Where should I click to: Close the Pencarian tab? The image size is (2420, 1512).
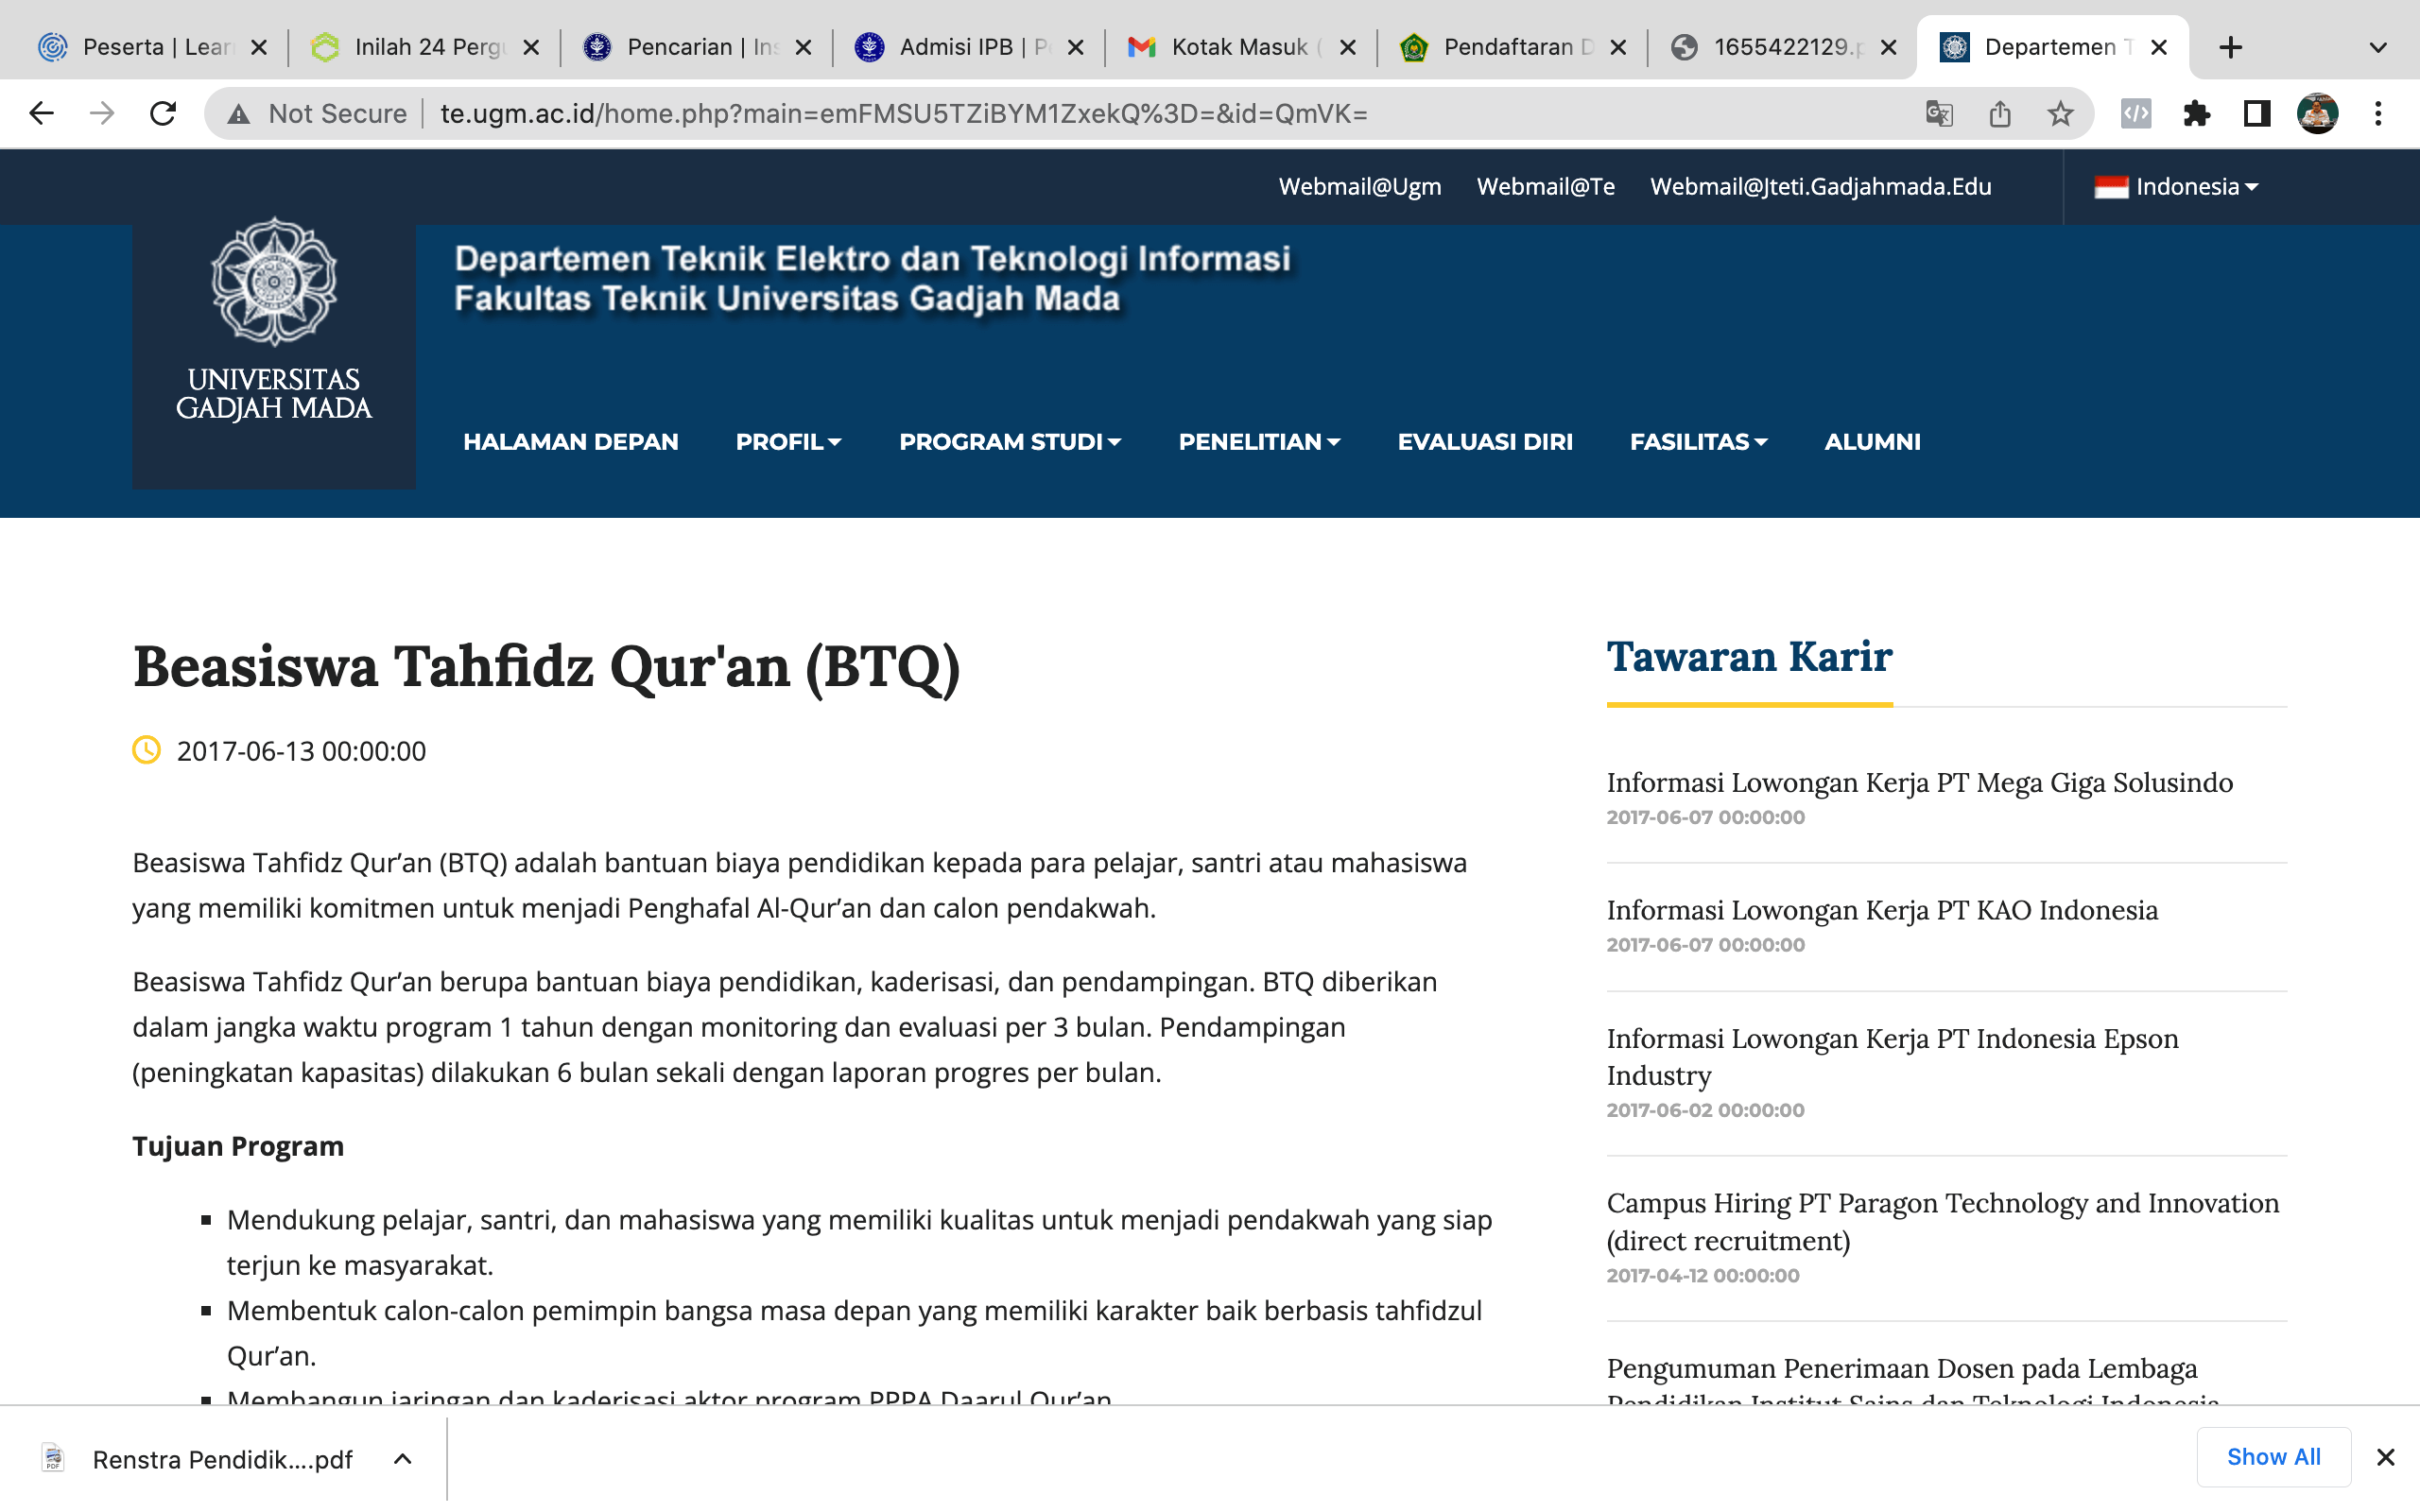pos(803,47)
